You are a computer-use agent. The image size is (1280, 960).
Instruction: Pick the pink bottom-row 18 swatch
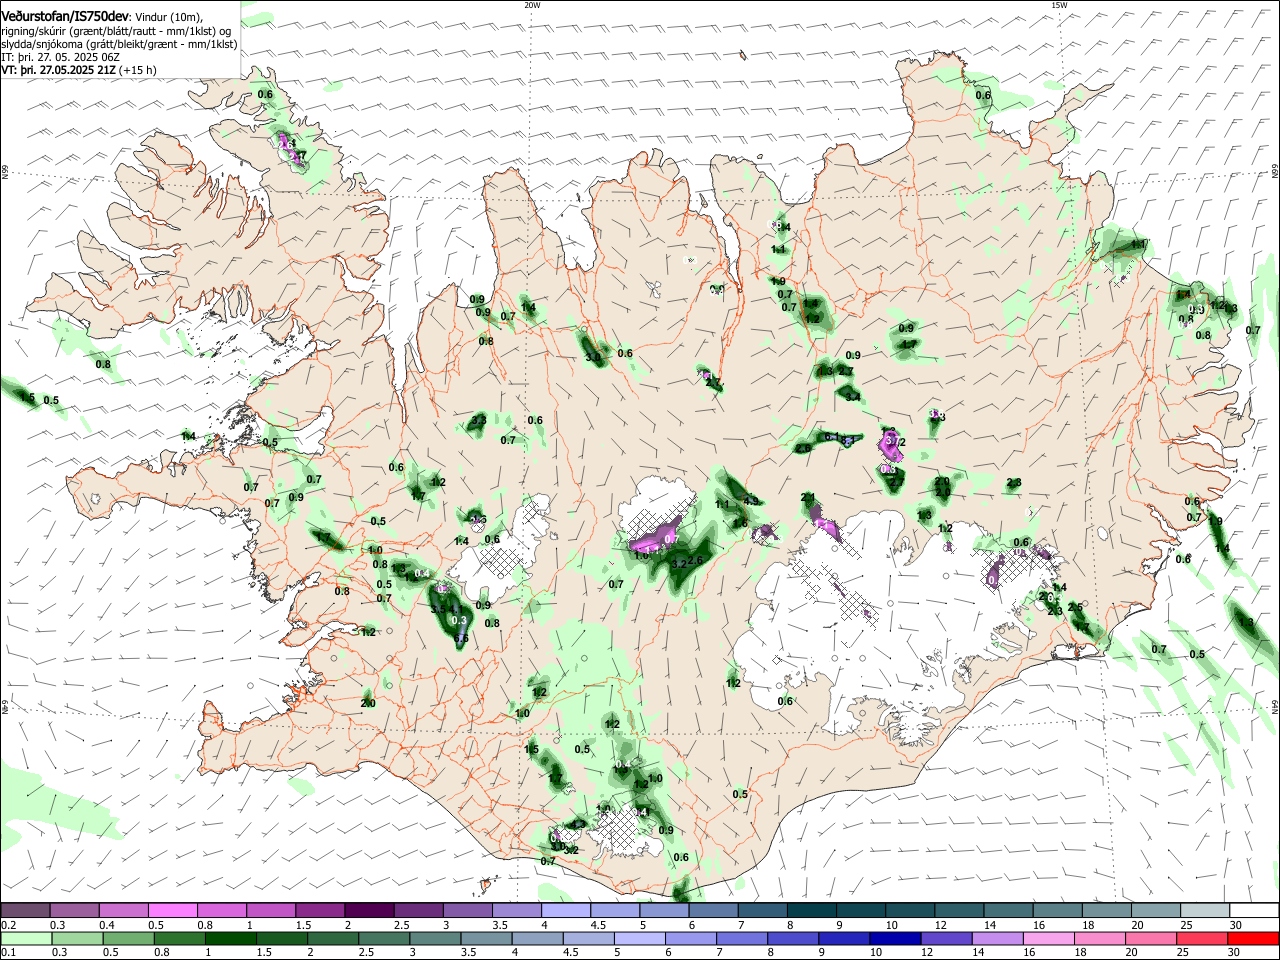click(x=1101, y=938)
